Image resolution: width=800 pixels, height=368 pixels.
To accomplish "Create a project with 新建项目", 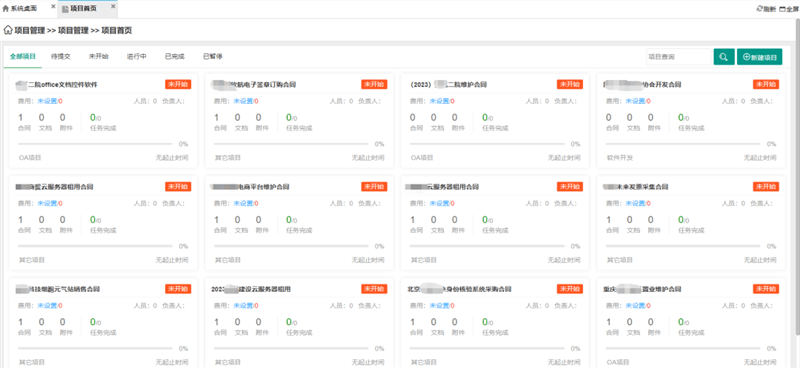I will (759, 57).
